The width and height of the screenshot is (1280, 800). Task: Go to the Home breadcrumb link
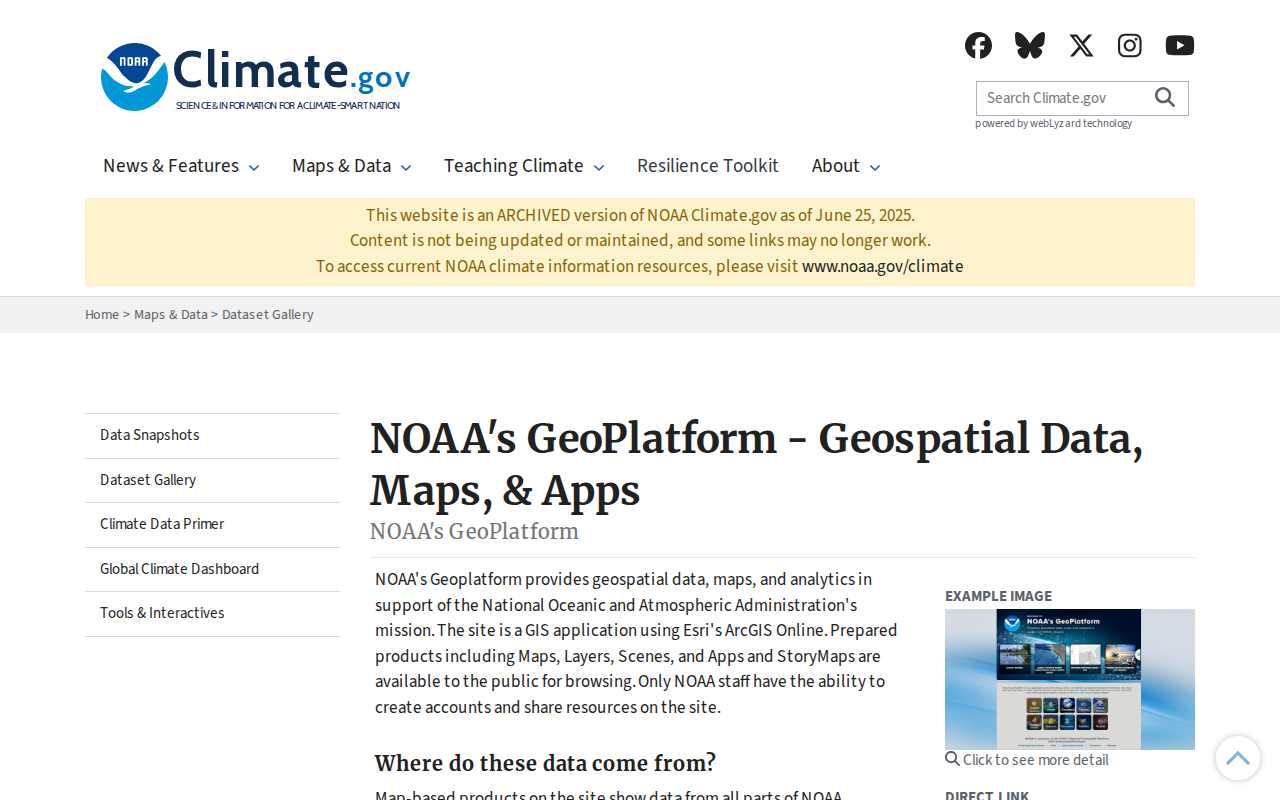[x=102, y=314]
